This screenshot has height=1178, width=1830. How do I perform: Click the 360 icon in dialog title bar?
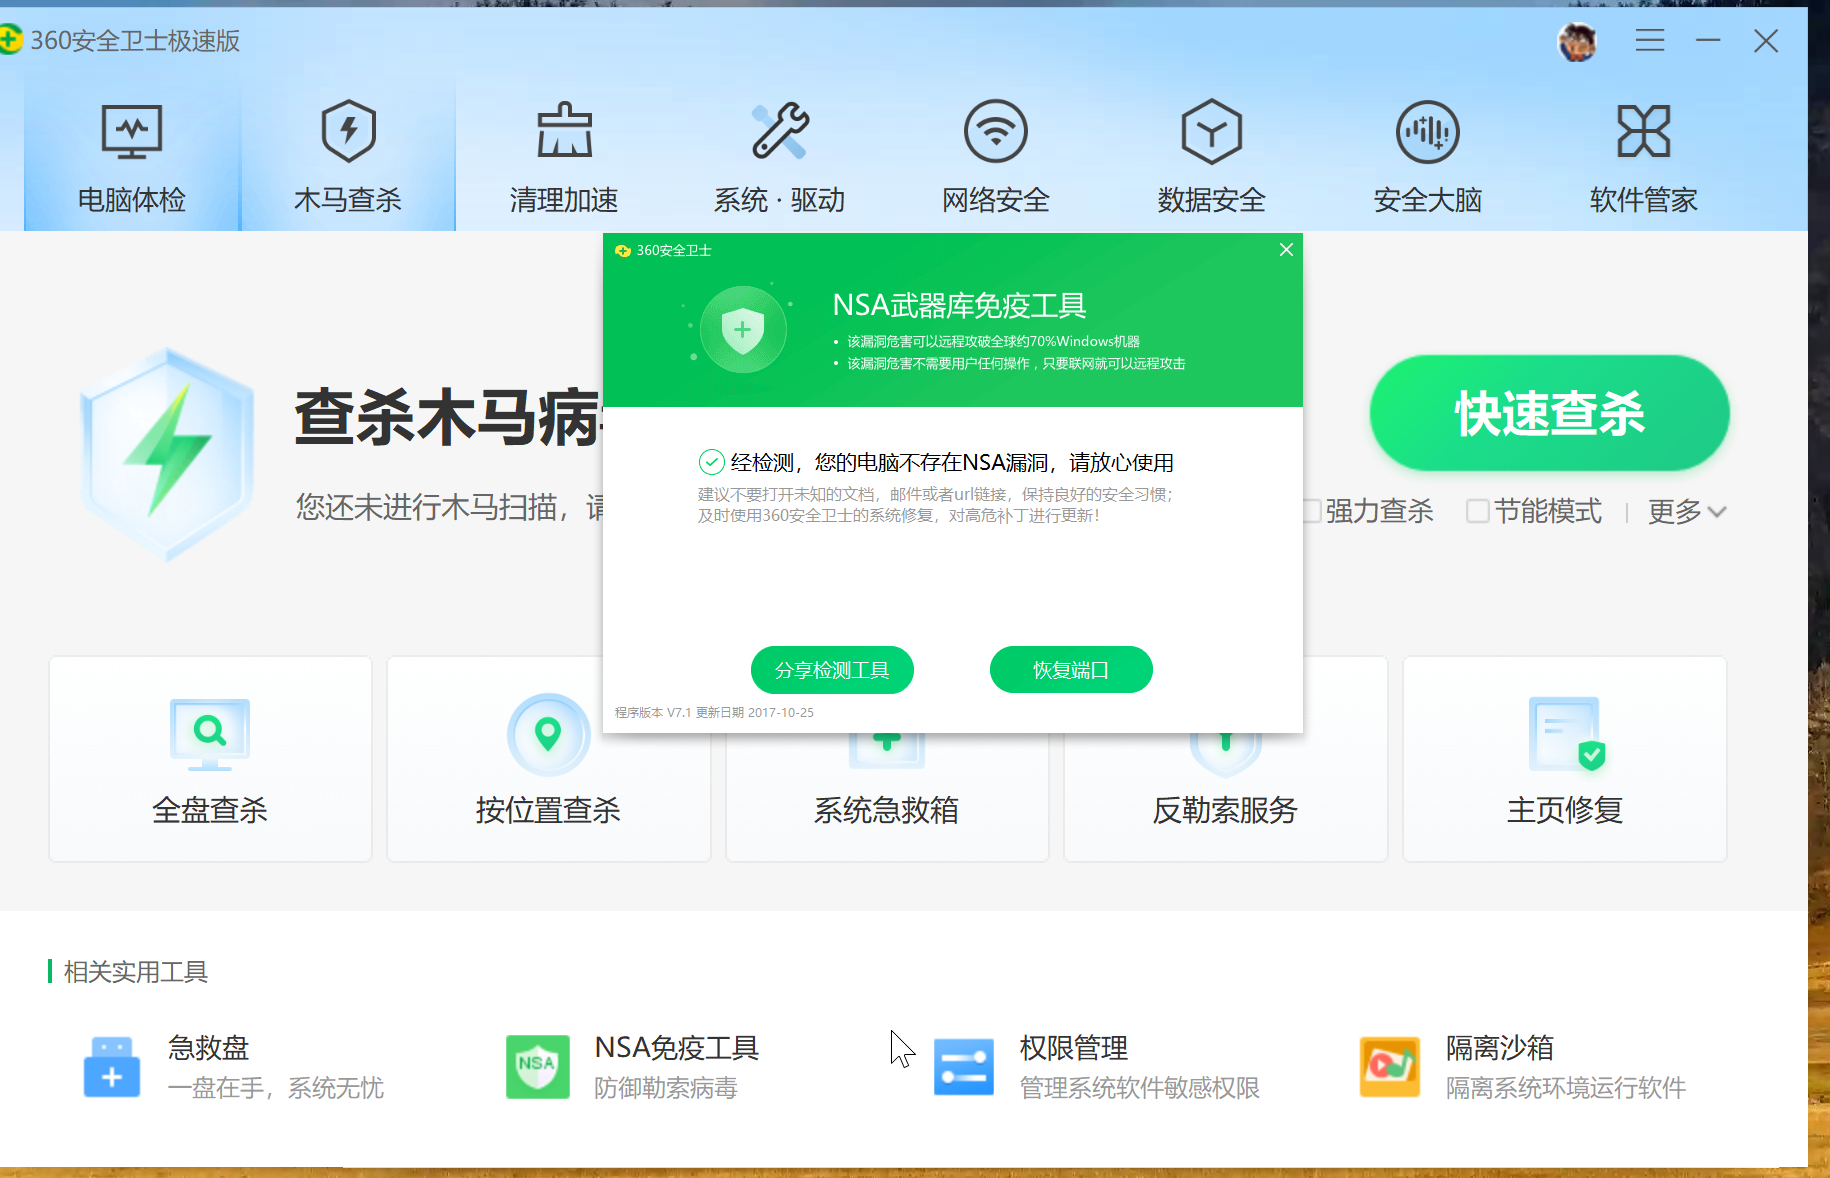point(623,250)
